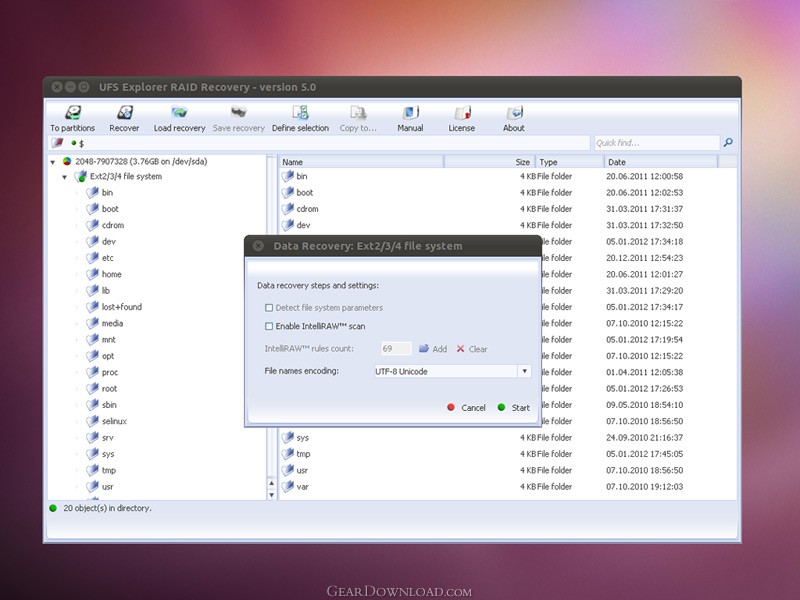
Task: Open the License toolbar icon
Action: (462, 118)
